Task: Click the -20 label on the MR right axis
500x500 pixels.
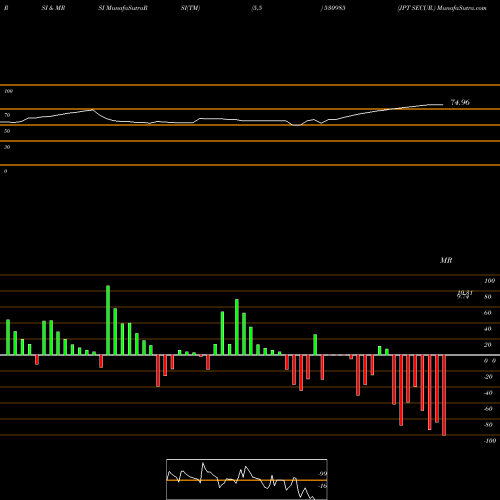Action: (x=488, y=377)
